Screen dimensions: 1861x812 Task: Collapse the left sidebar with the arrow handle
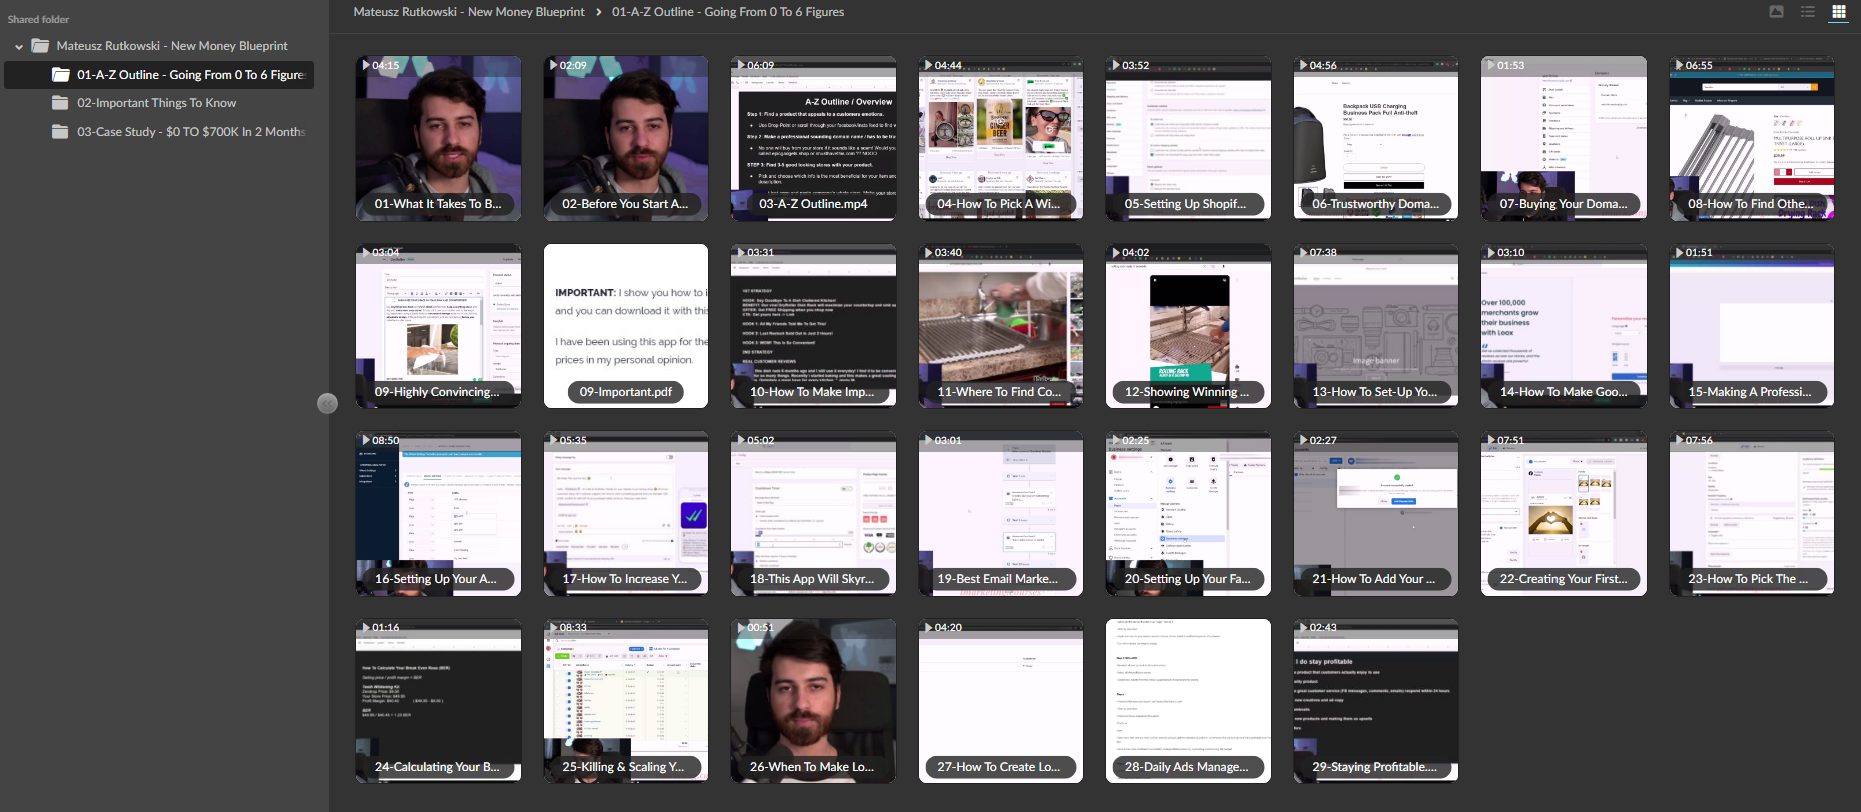point(327,403)
